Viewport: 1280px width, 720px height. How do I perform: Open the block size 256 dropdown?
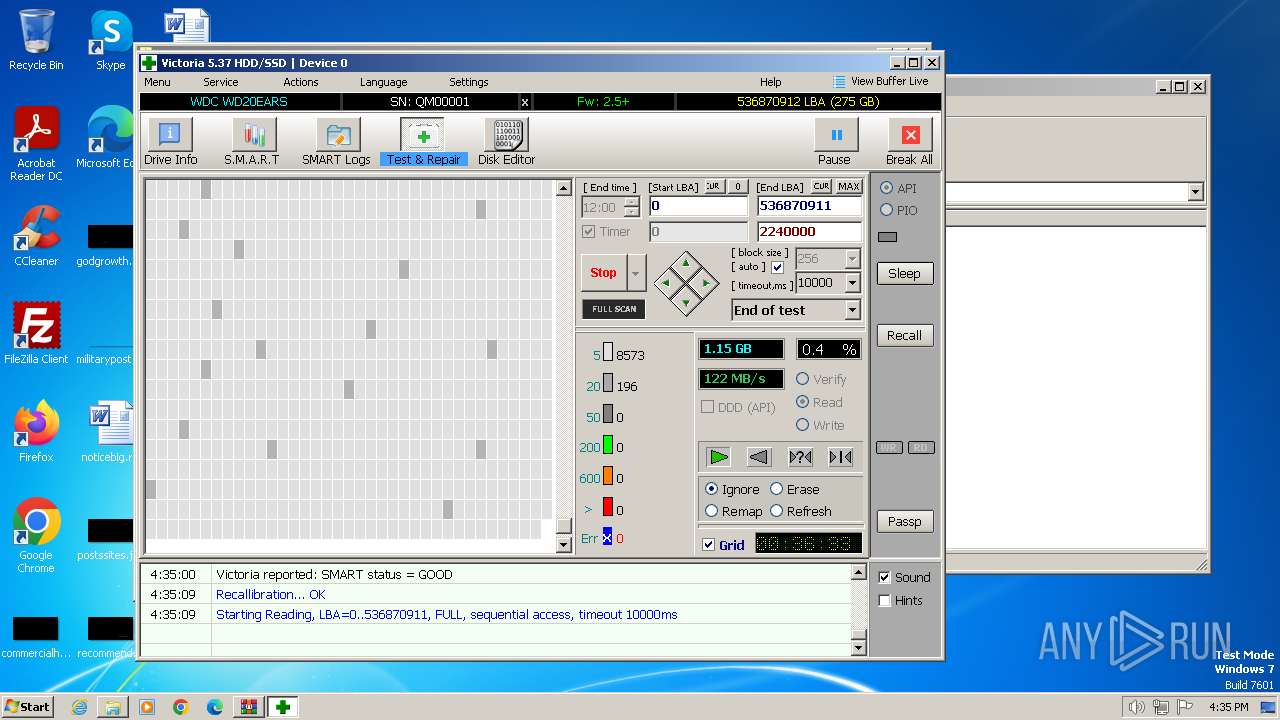852,258
